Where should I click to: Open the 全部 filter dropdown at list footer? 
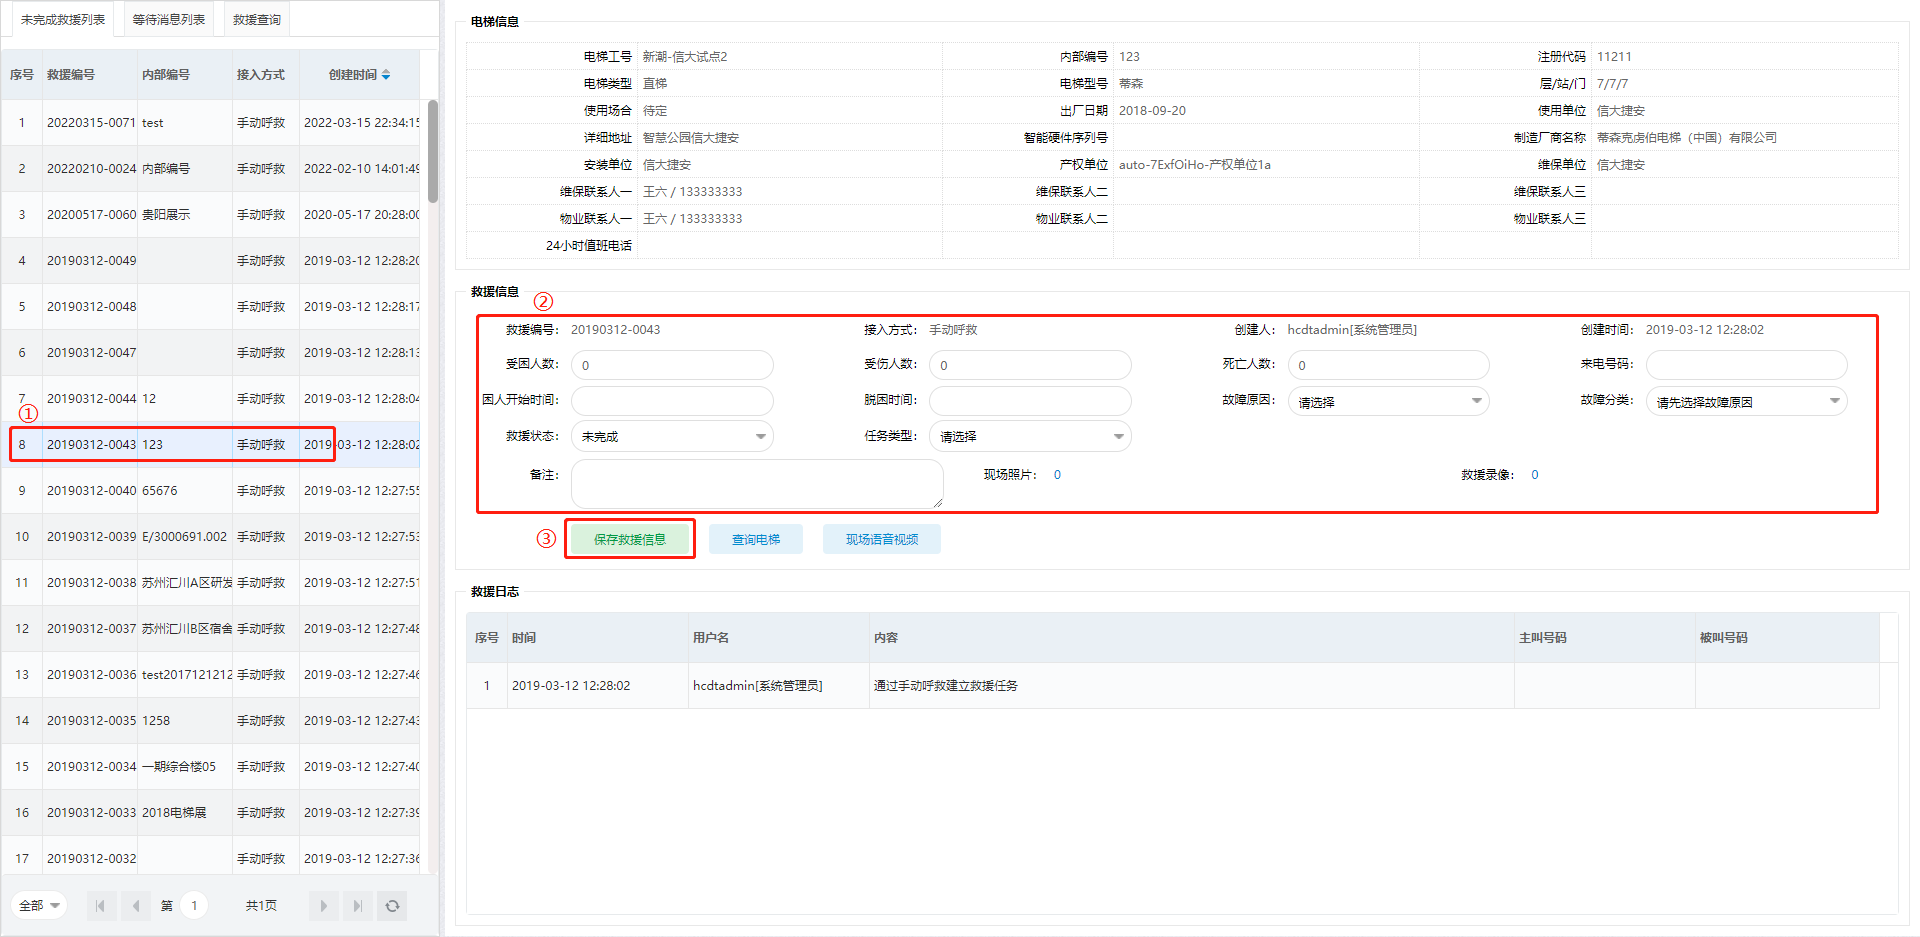pyautogui.click(x=39, y=906)
